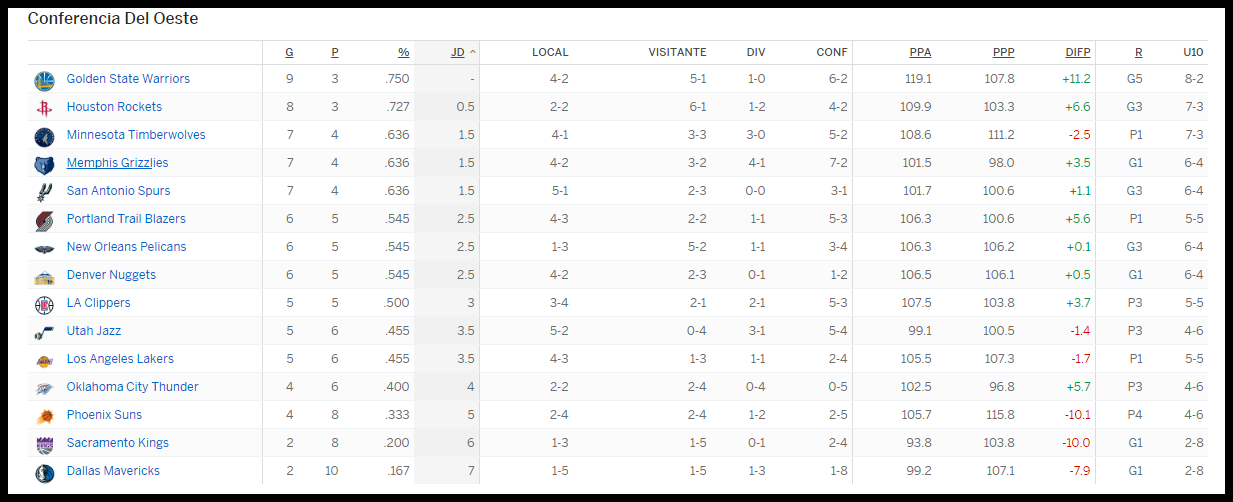Click the Dallas Mavericks logo icon
Image resolution: width=1233 pixels, height=502 pixels.
pyautogui.click(x=44, y=472)
